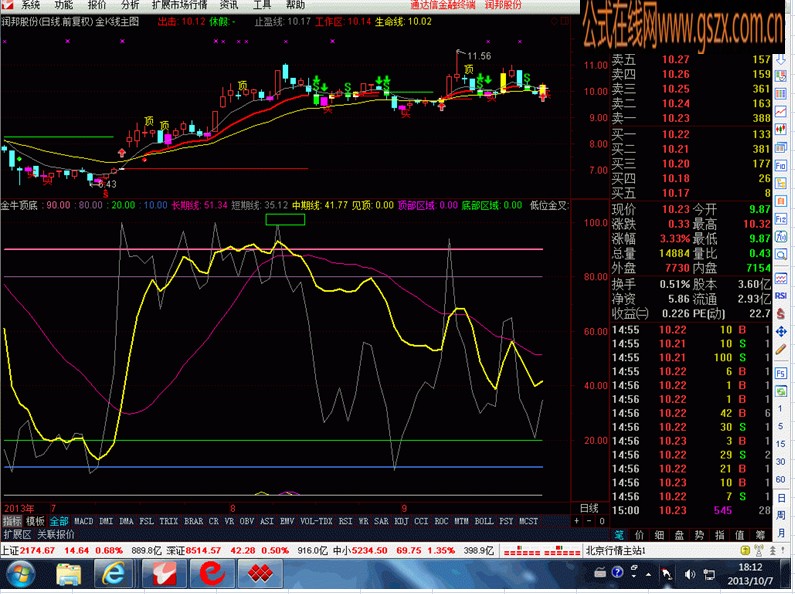This screenshot has width=795, height=594.
Task: Open the F10 company info icon
Action: (x=781, y=165)
